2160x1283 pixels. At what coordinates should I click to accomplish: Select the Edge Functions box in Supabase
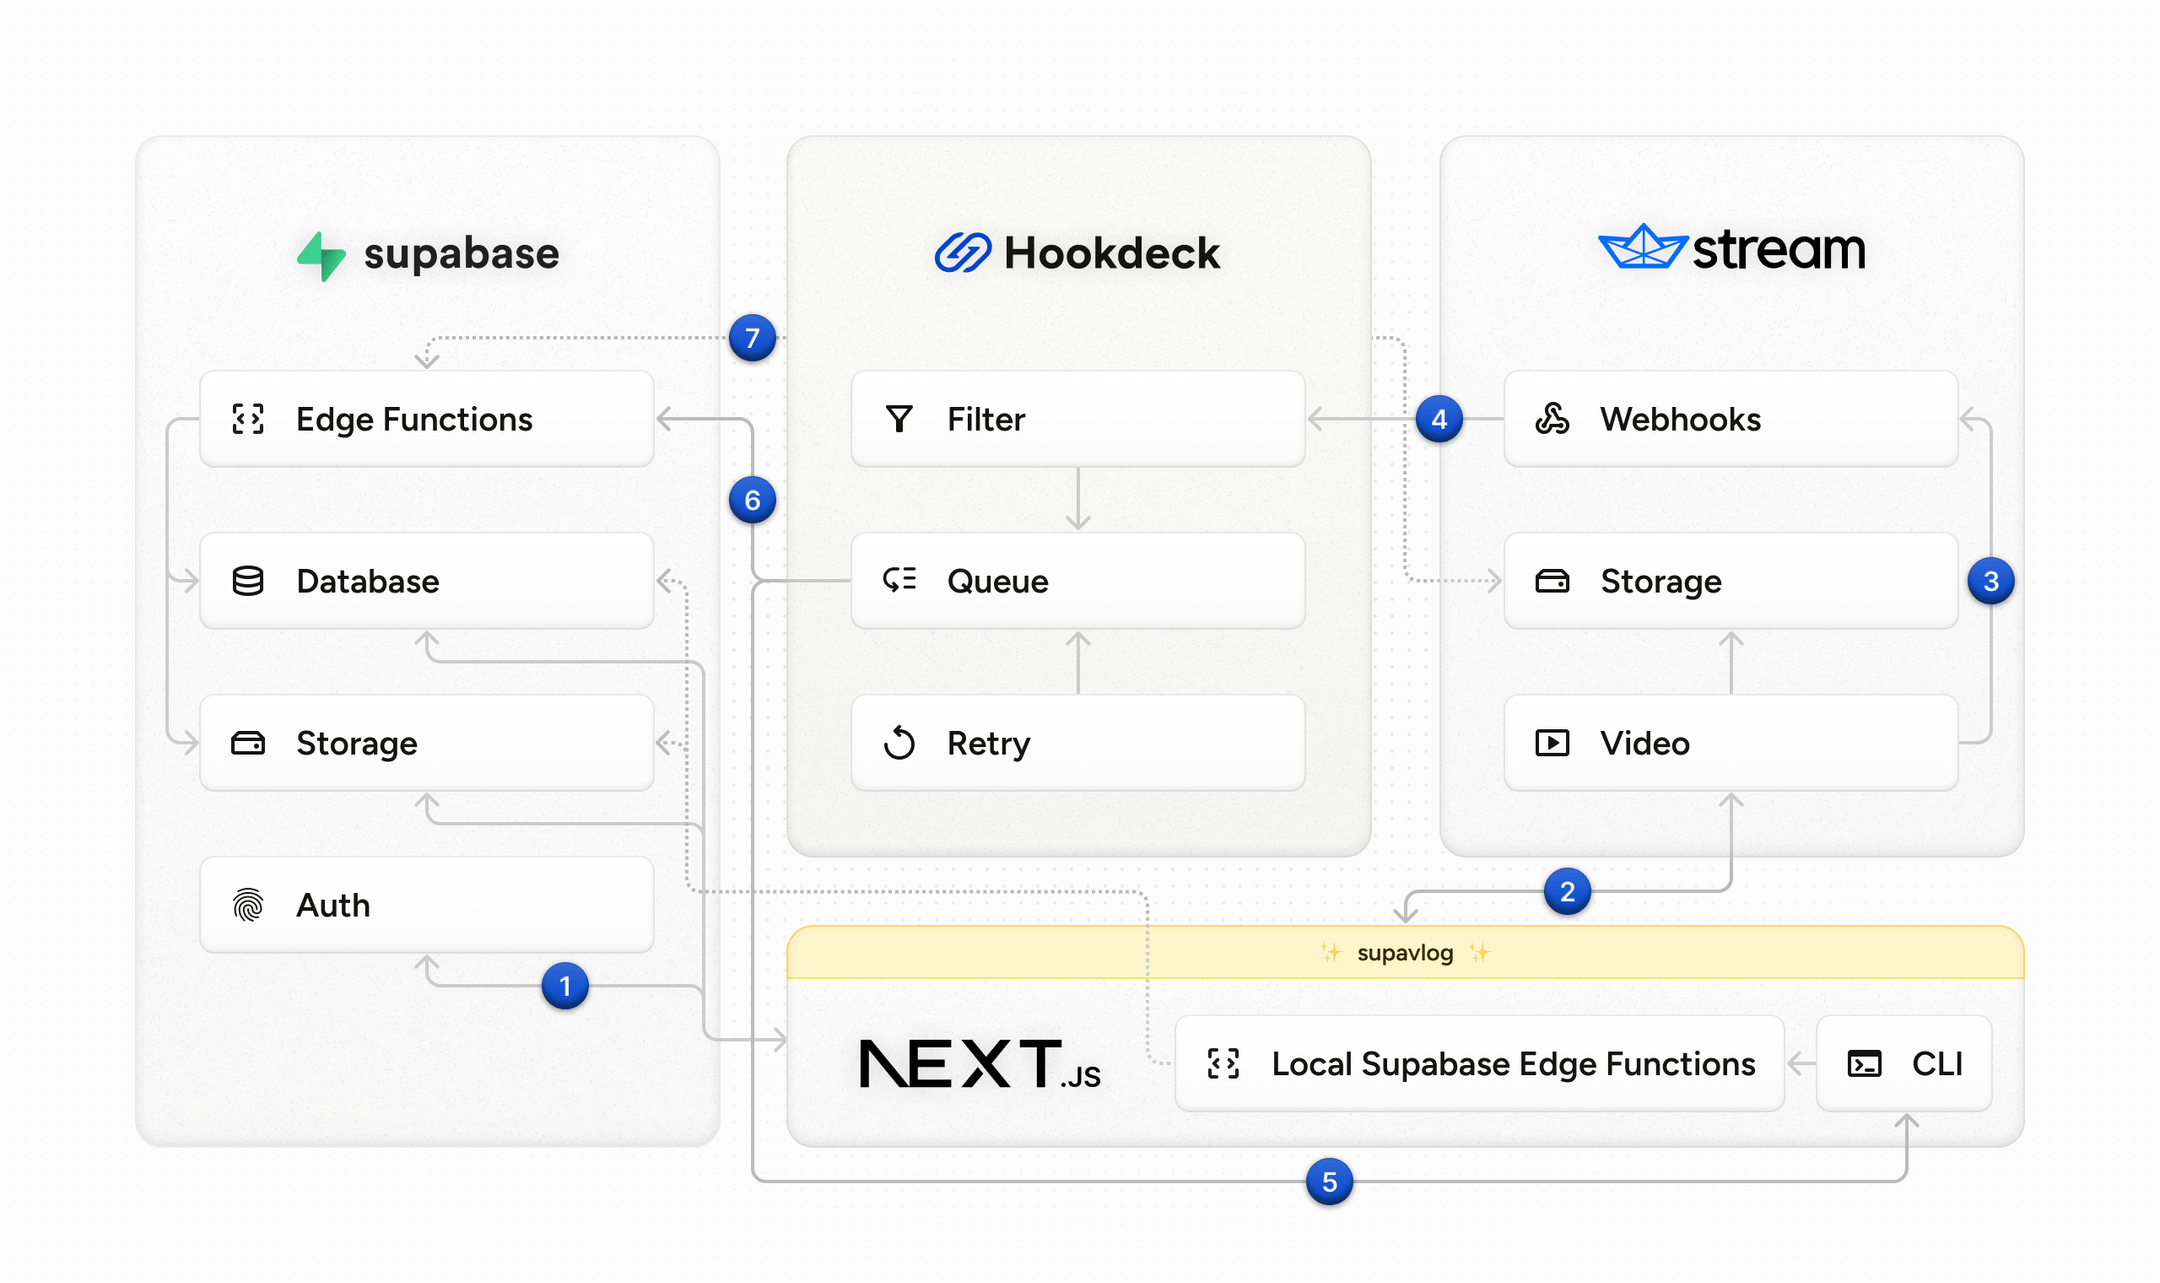click(427, 419)
